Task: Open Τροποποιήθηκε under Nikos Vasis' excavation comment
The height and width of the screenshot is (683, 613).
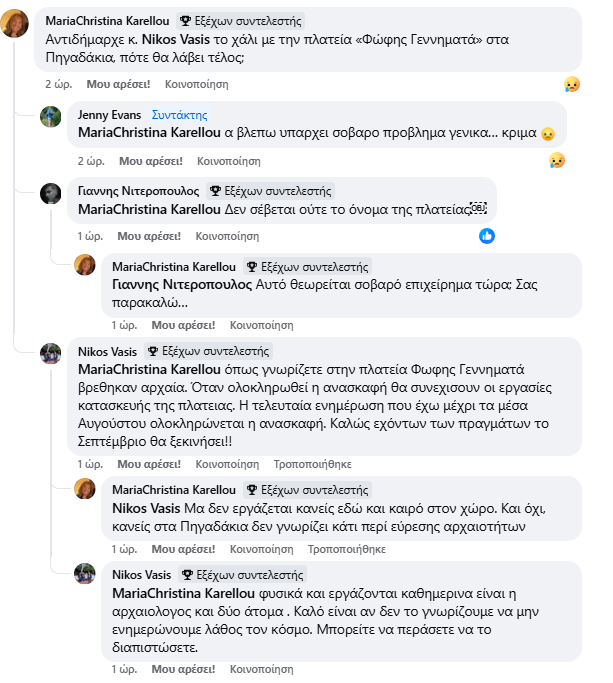Action: (x=313, y=464)
